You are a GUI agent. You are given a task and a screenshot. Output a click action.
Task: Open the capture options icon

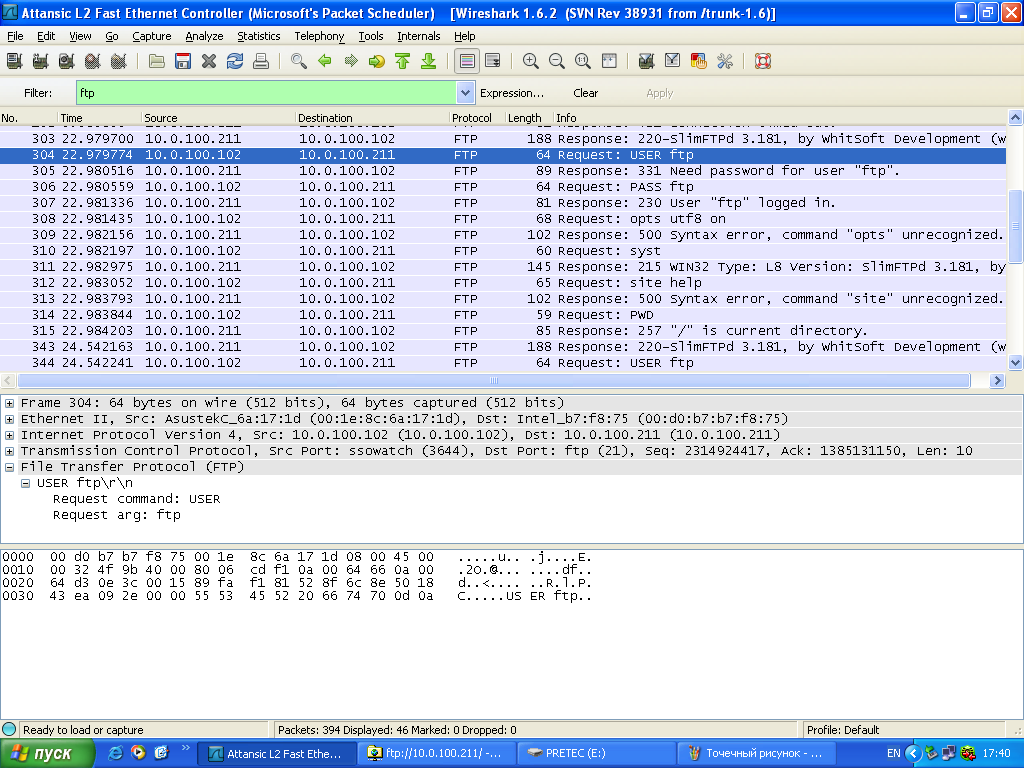click(40, 61)
